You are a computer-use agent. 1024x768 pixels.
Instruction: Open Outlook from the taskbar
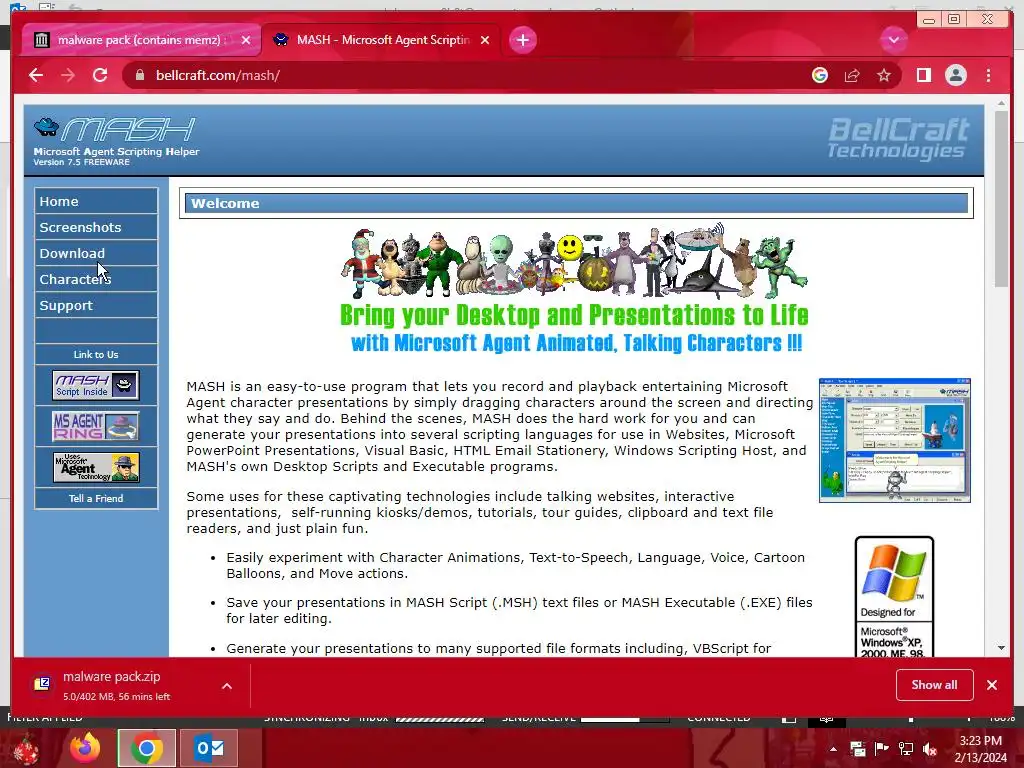[209, 748]
